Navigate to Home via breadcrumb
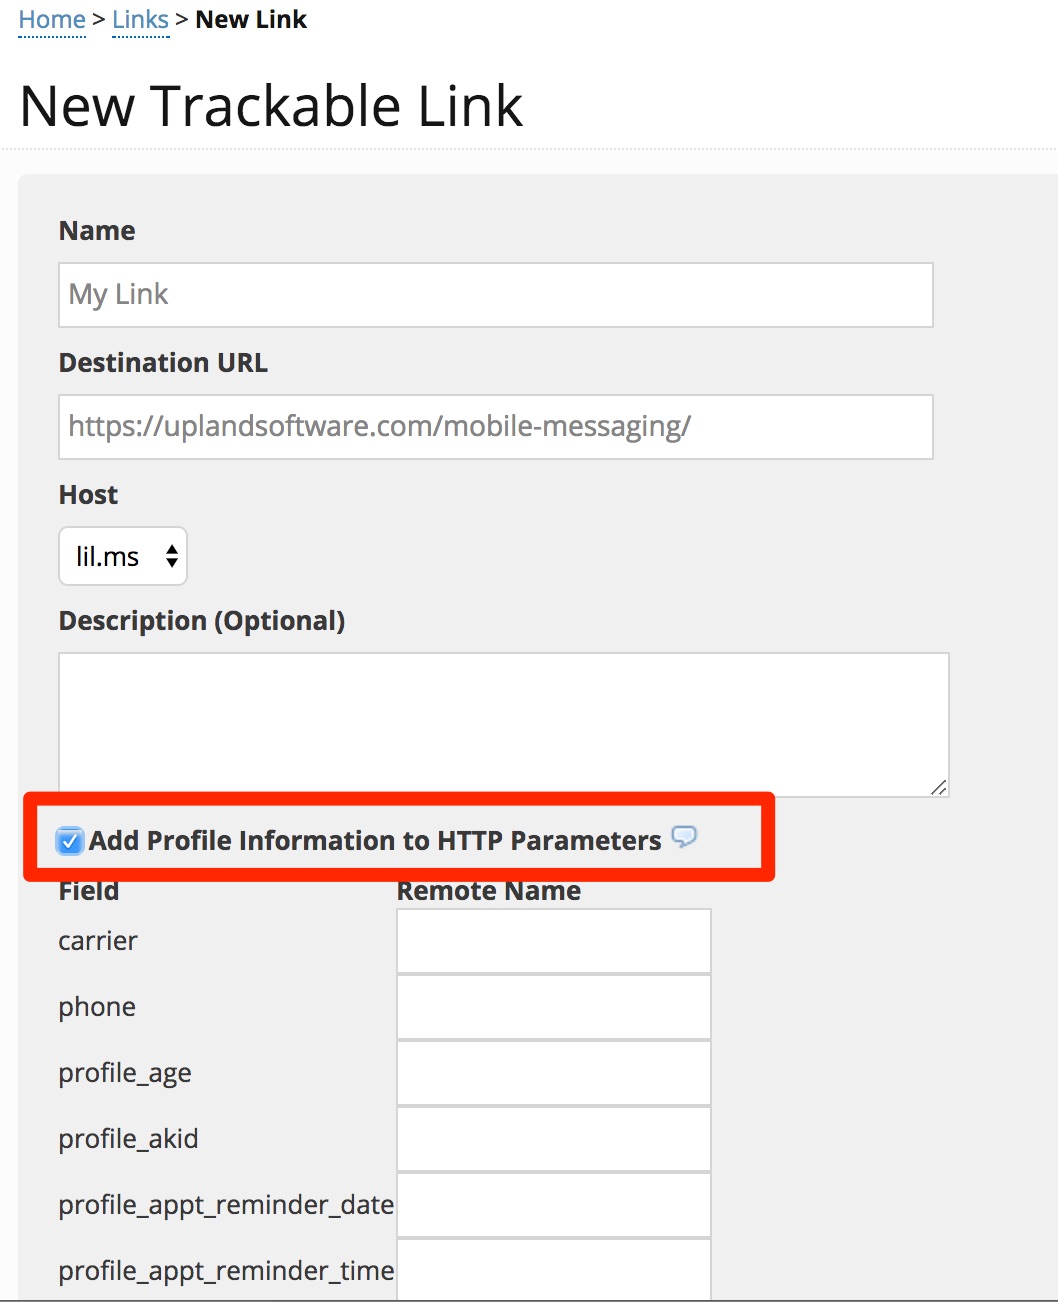This screenshot has width=1058, height=1302. coord(51,18)
